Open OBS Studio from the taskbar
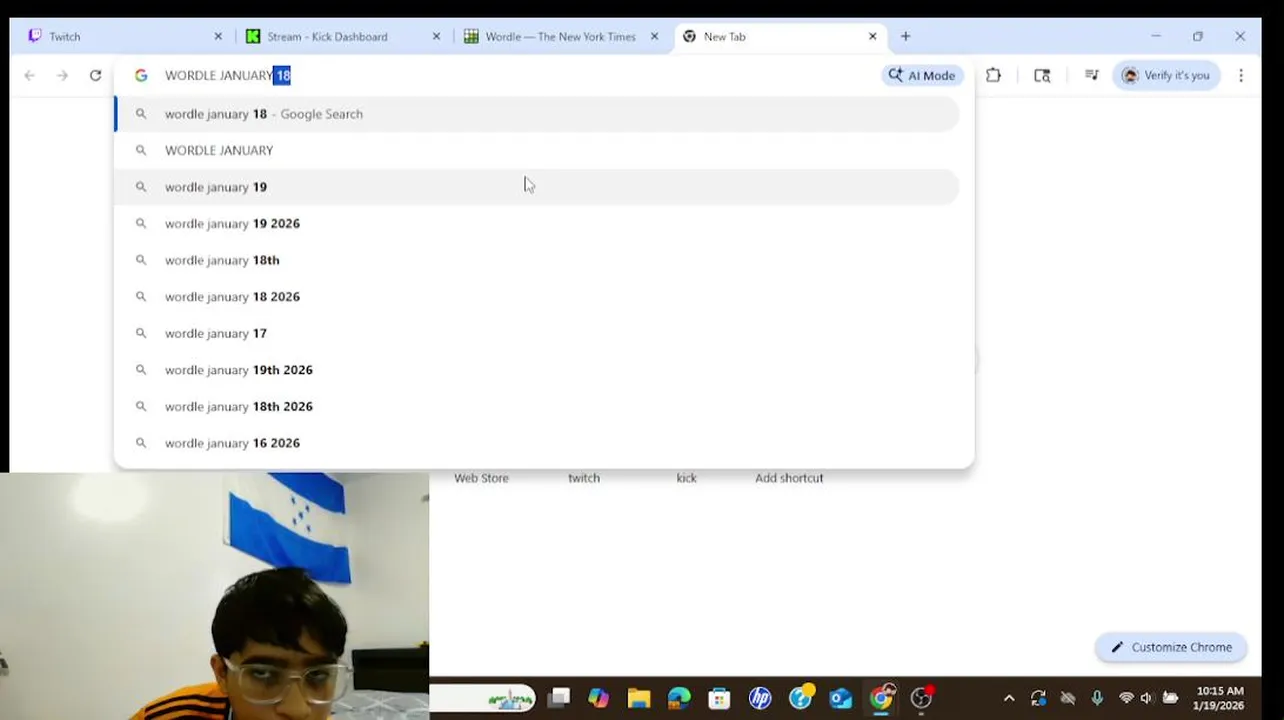The width and height of the screenshot is (1284, 720). point(921,697)
